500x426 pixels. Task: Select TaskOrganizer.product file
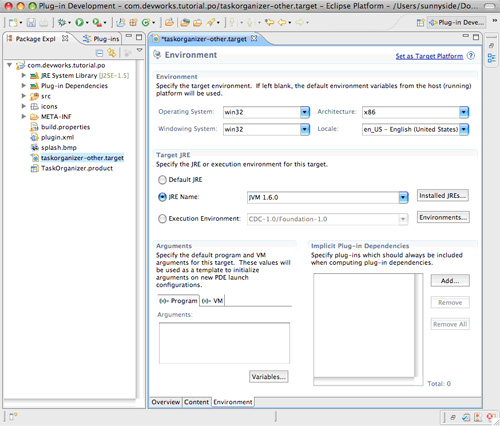click(77, 168)
